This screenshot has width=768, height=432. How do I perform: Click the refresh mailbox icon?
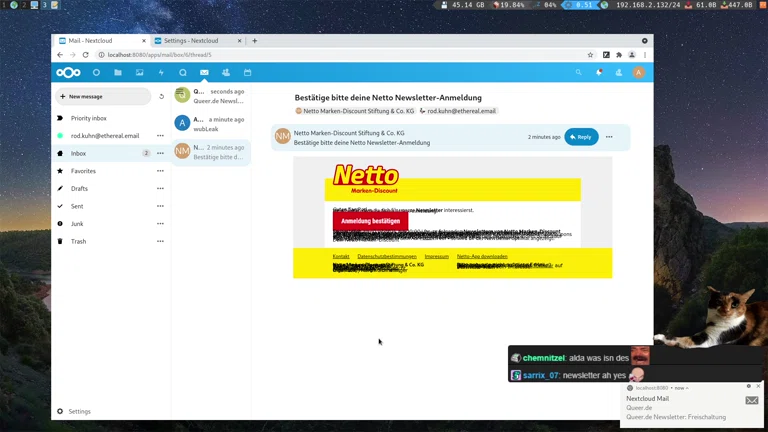coord(161,96)
